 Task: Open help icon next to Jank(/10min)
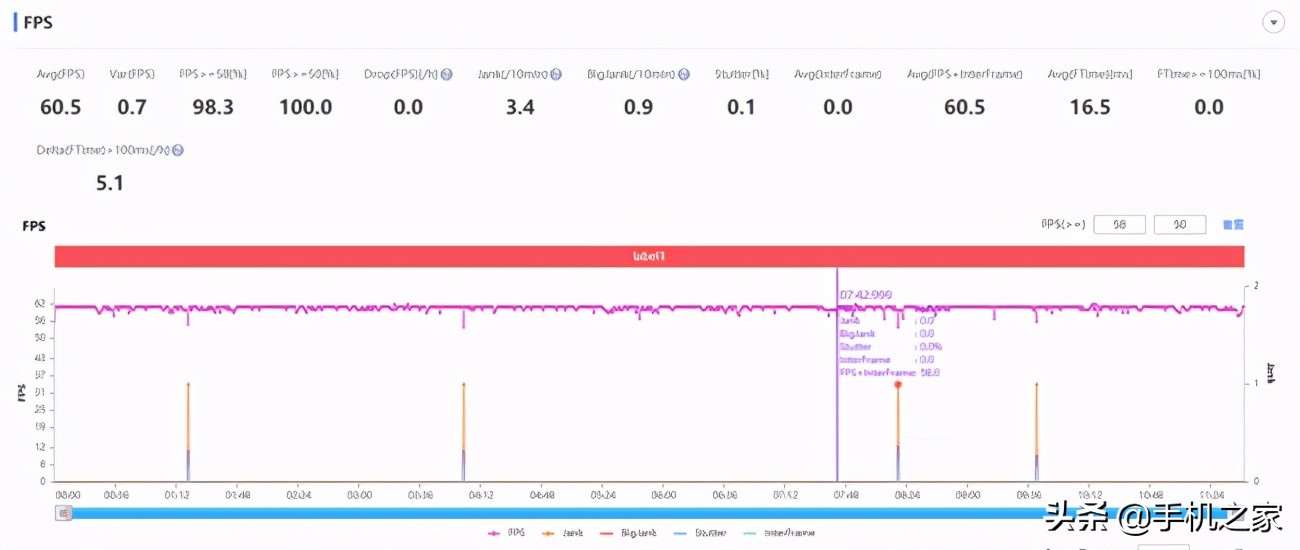pyautogui.click(x=556, y=74)
